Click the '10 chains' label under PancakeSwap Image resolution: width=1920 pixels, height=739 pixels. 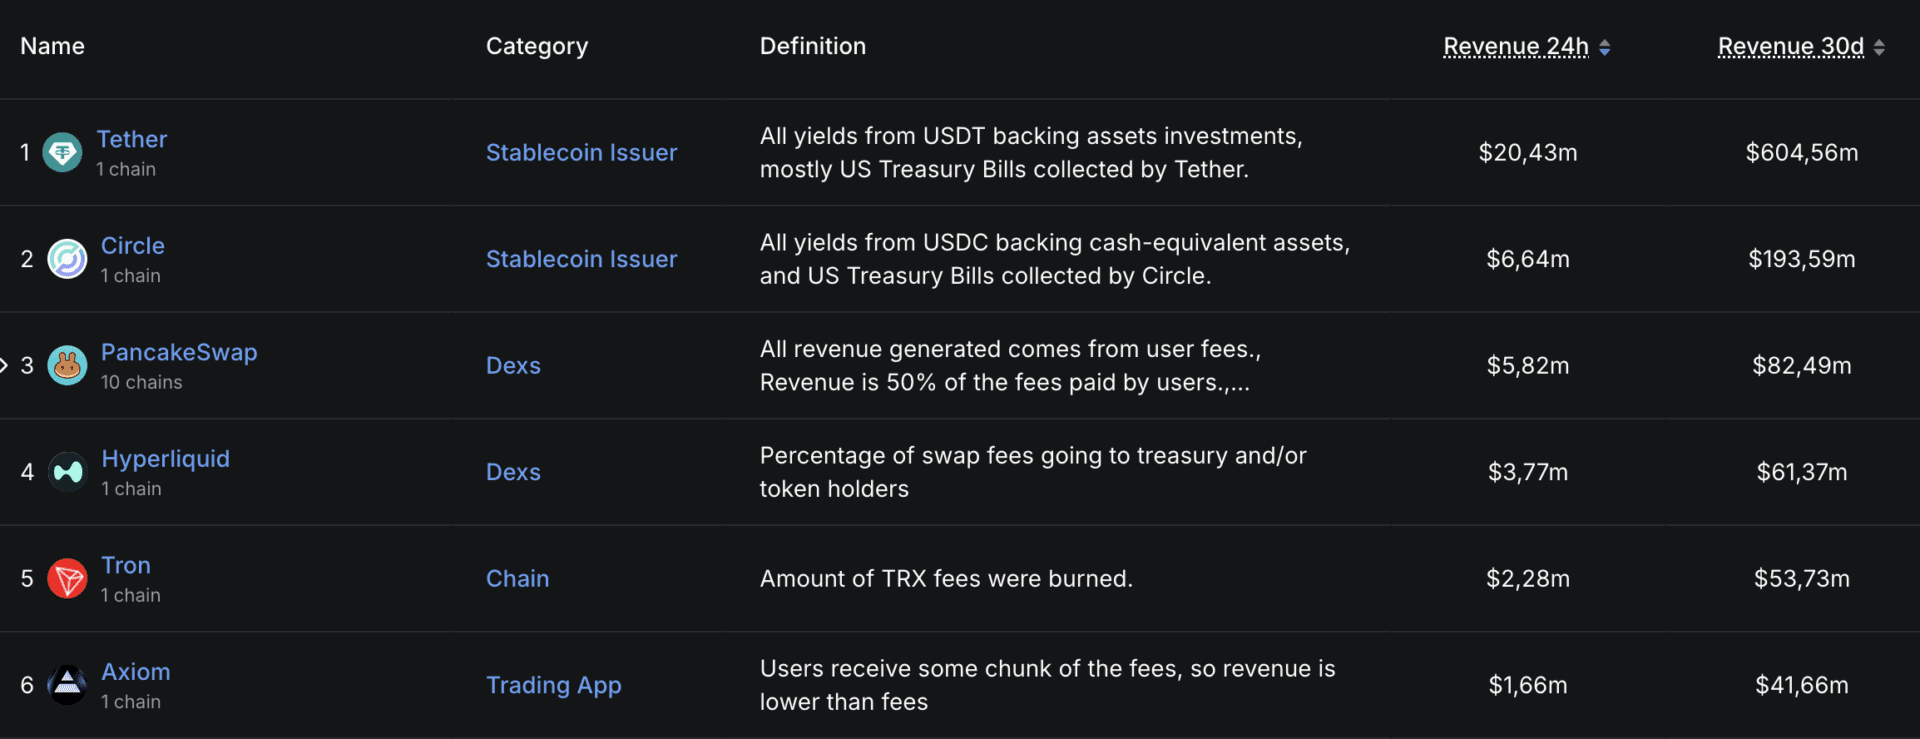coord(141,383)
